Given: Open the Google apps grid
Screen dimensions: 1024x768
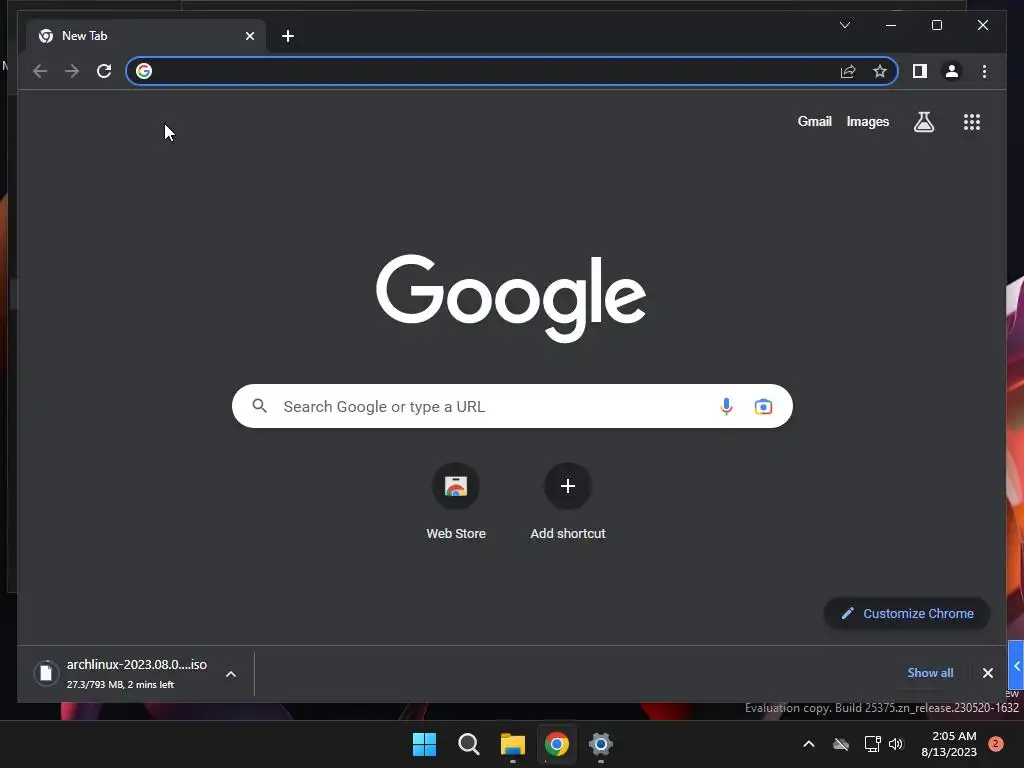Looking at the screenshot, I should coord(972,122).
